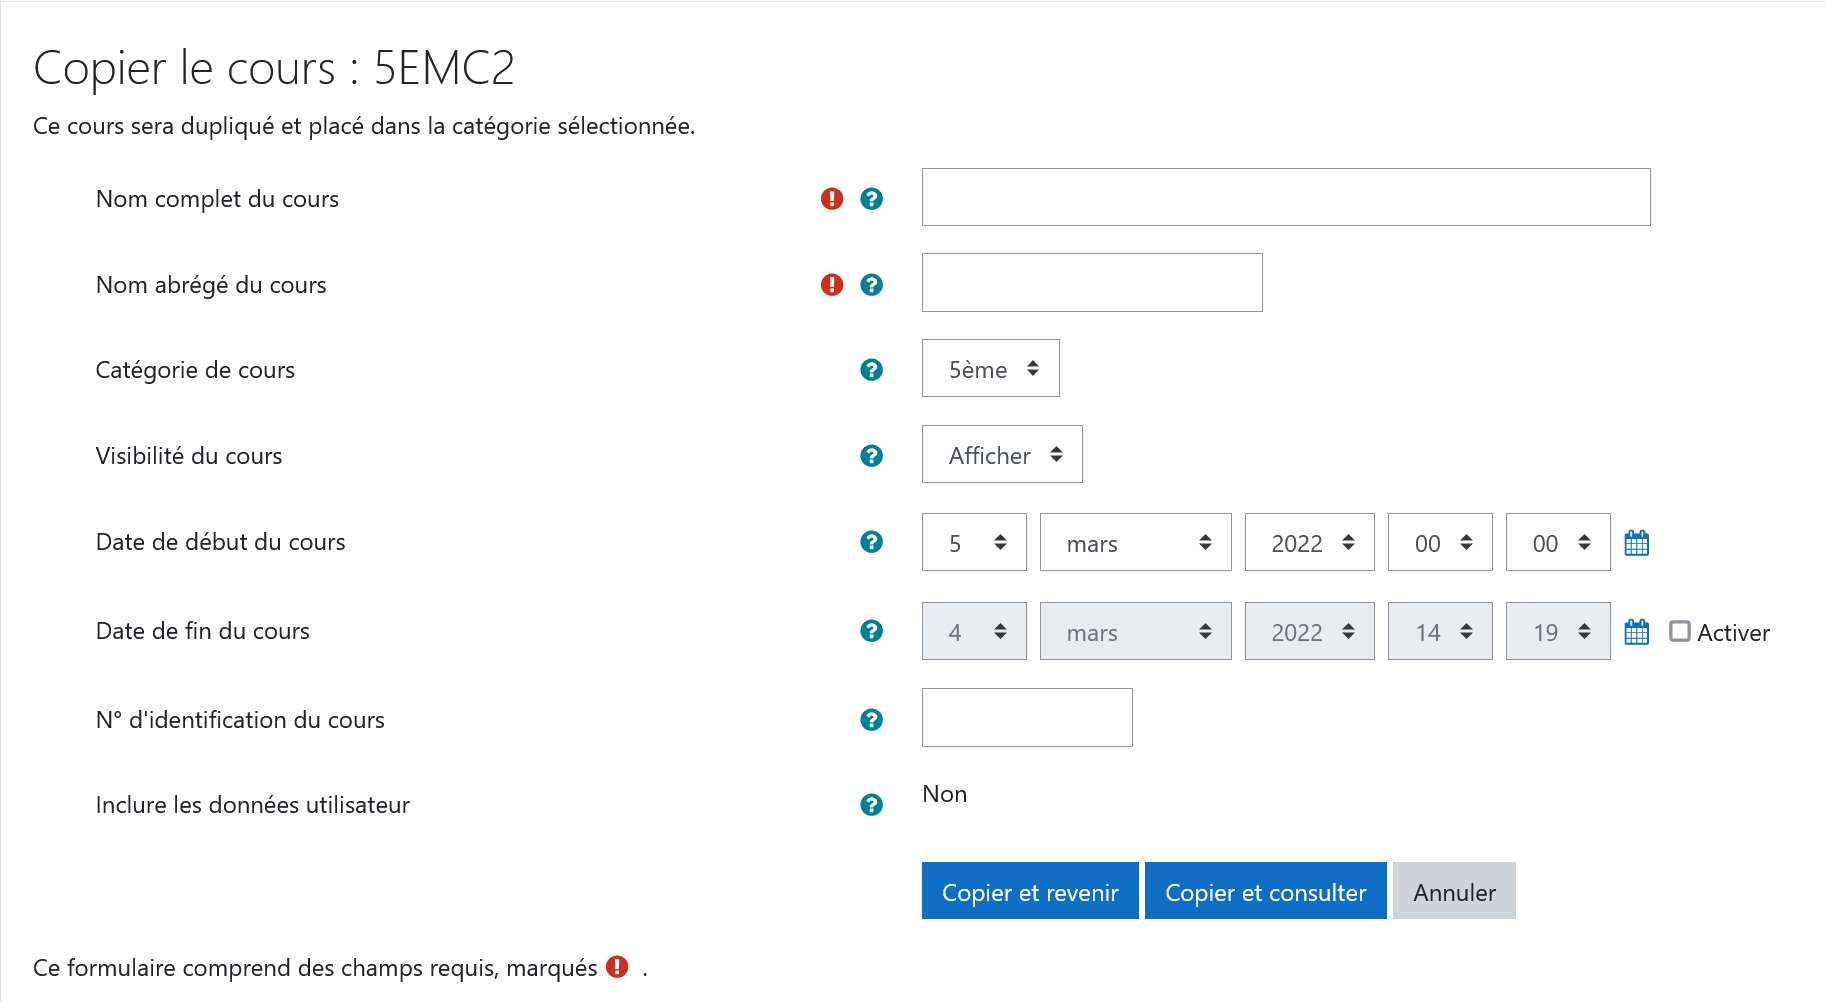
Task: Click the end date month dropdown
Action: pyautogui.click(x=1135, y=631)
